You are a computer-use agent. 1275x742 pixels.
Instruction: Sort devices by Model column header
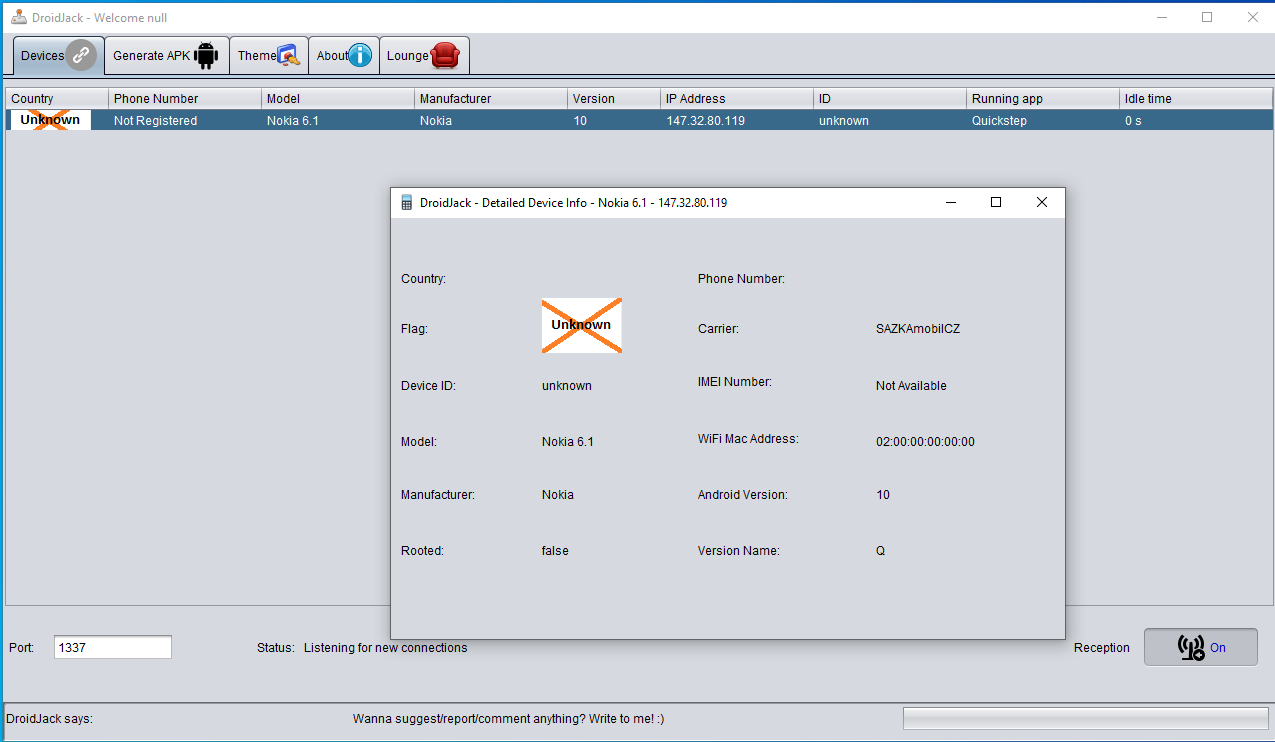(x=338, y=99)
